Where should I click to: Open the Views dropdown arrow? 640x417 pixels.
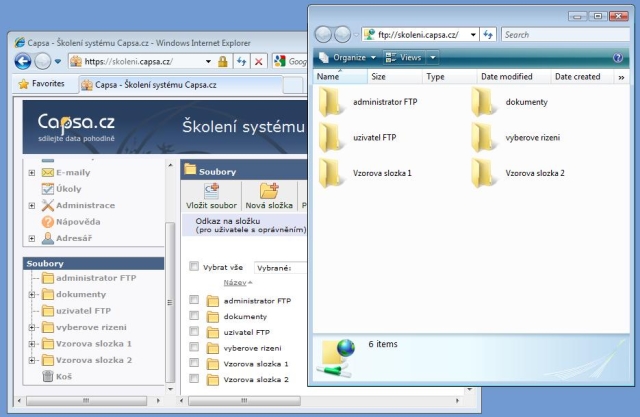click(433, 58)
